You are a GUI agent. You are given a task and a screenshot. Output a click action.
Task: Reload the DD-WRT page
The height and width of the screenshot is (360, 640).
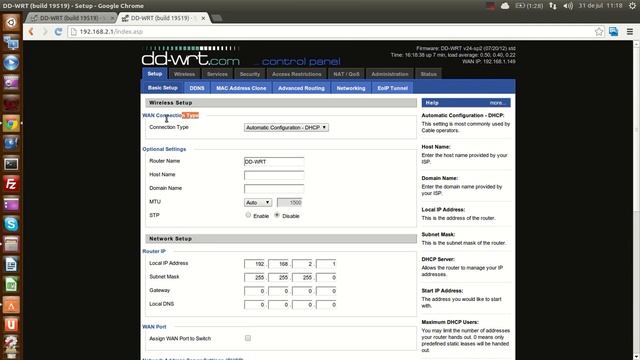pyautogui.click(x=58, y=31)
